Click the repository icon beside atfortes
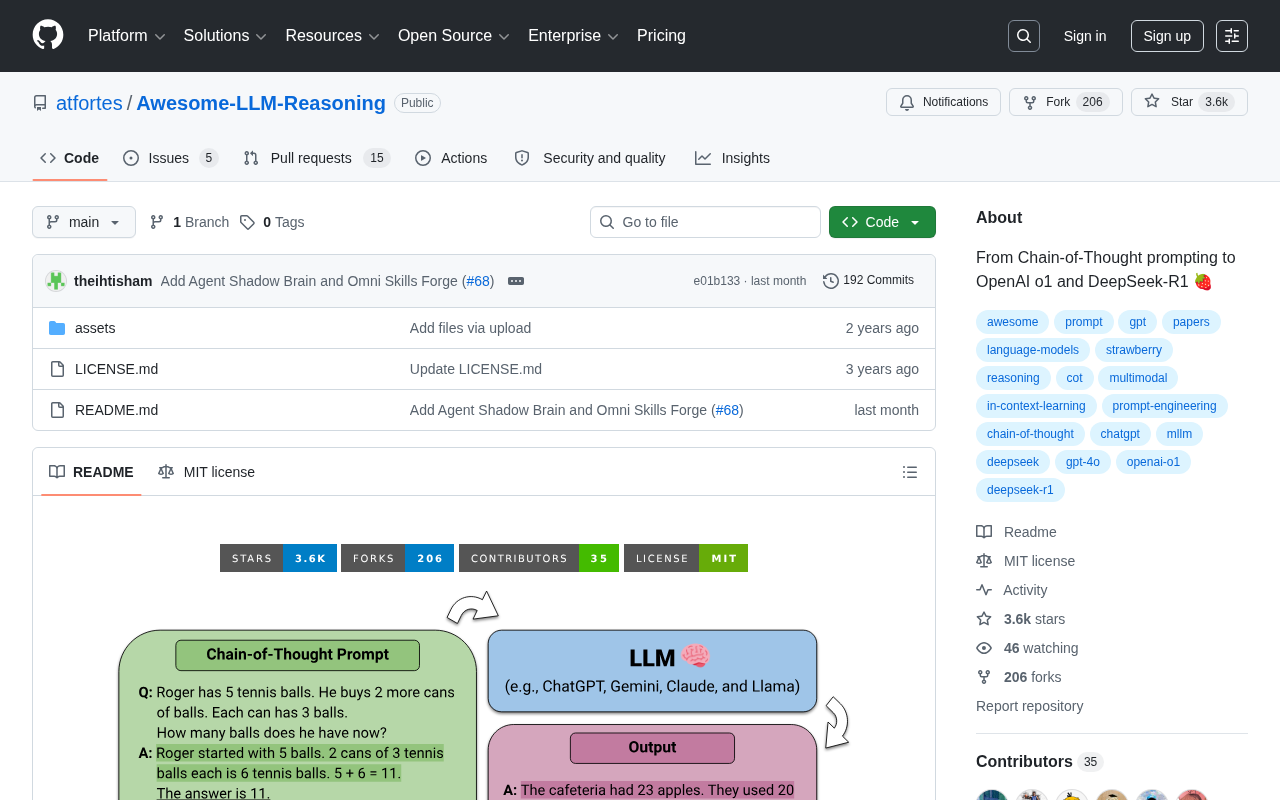The width and height of the screenshot is (1280, 800). (x=40, y=103)
